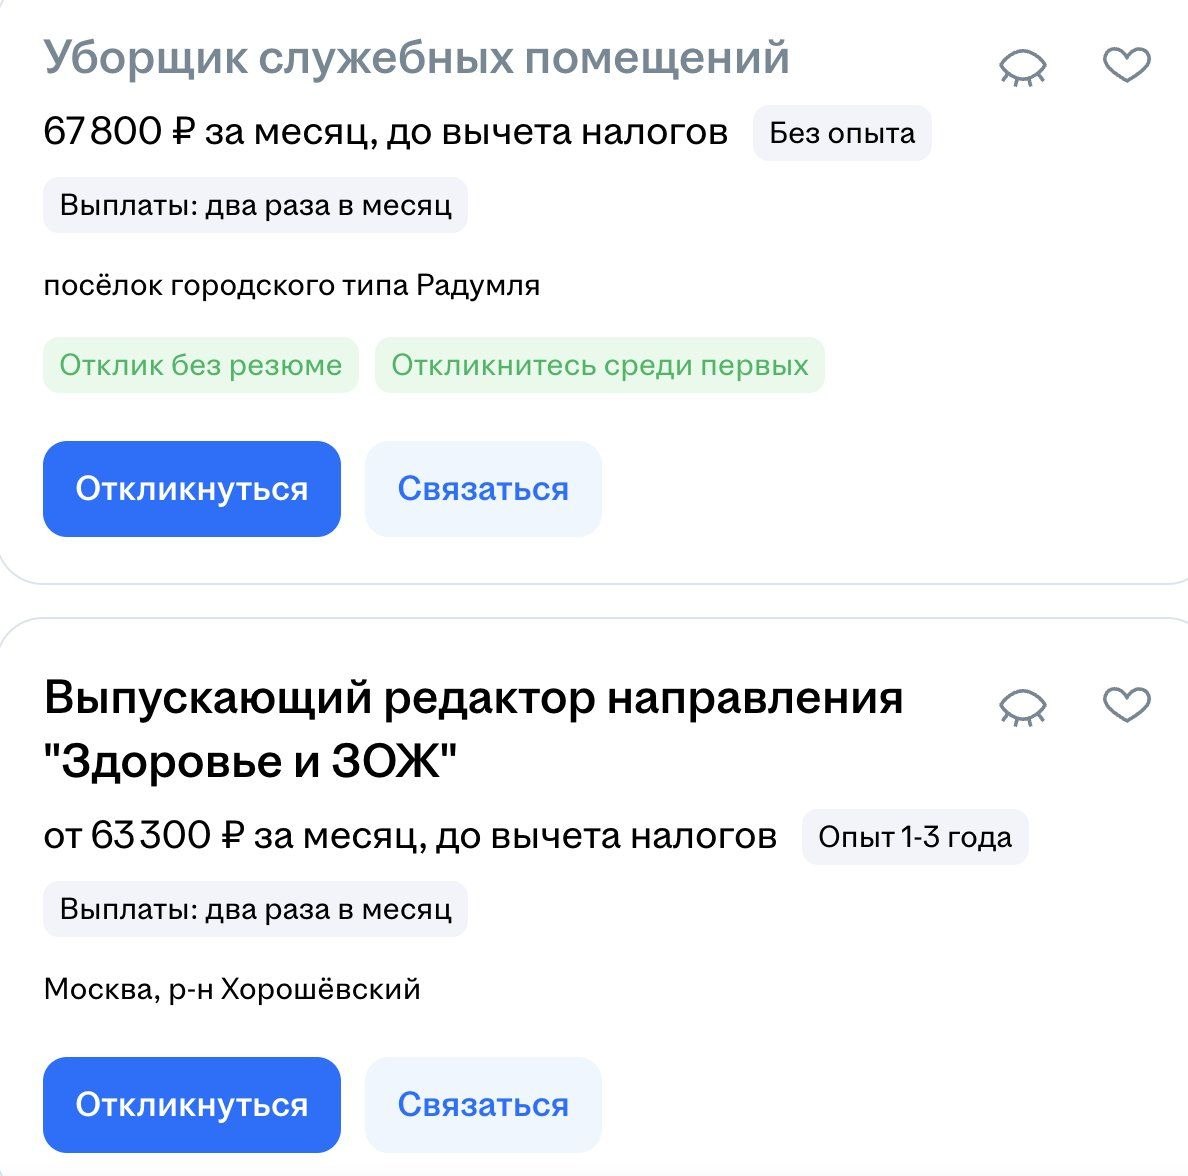The height and width of the screenshot is (1176, 1188).
Task: Click the Без опыта tag
Action: (x=842, y=133)
